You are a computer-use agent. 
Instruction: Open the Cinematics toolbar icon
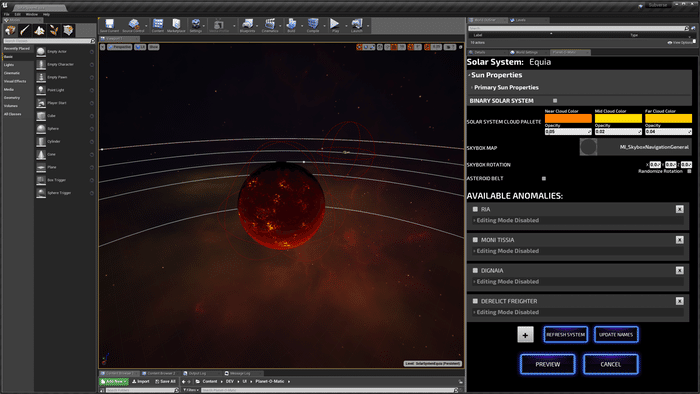point(270,24)
